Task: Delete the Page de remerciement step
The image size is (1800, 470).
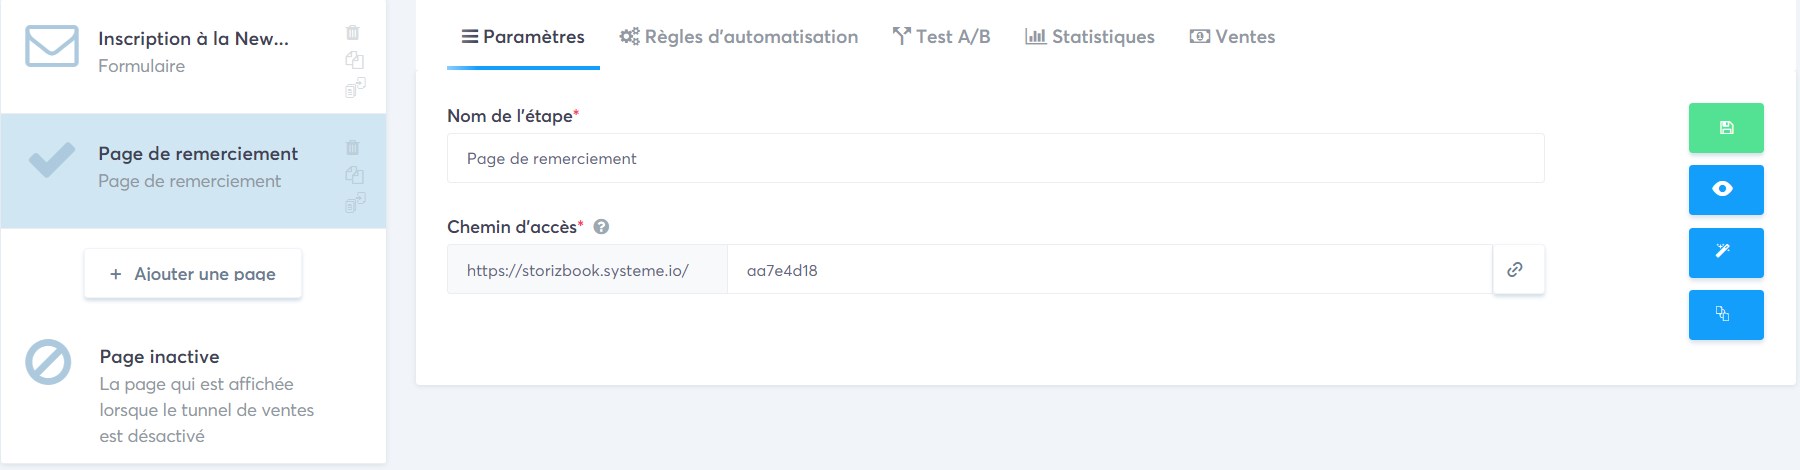Action: pos(353,148)
